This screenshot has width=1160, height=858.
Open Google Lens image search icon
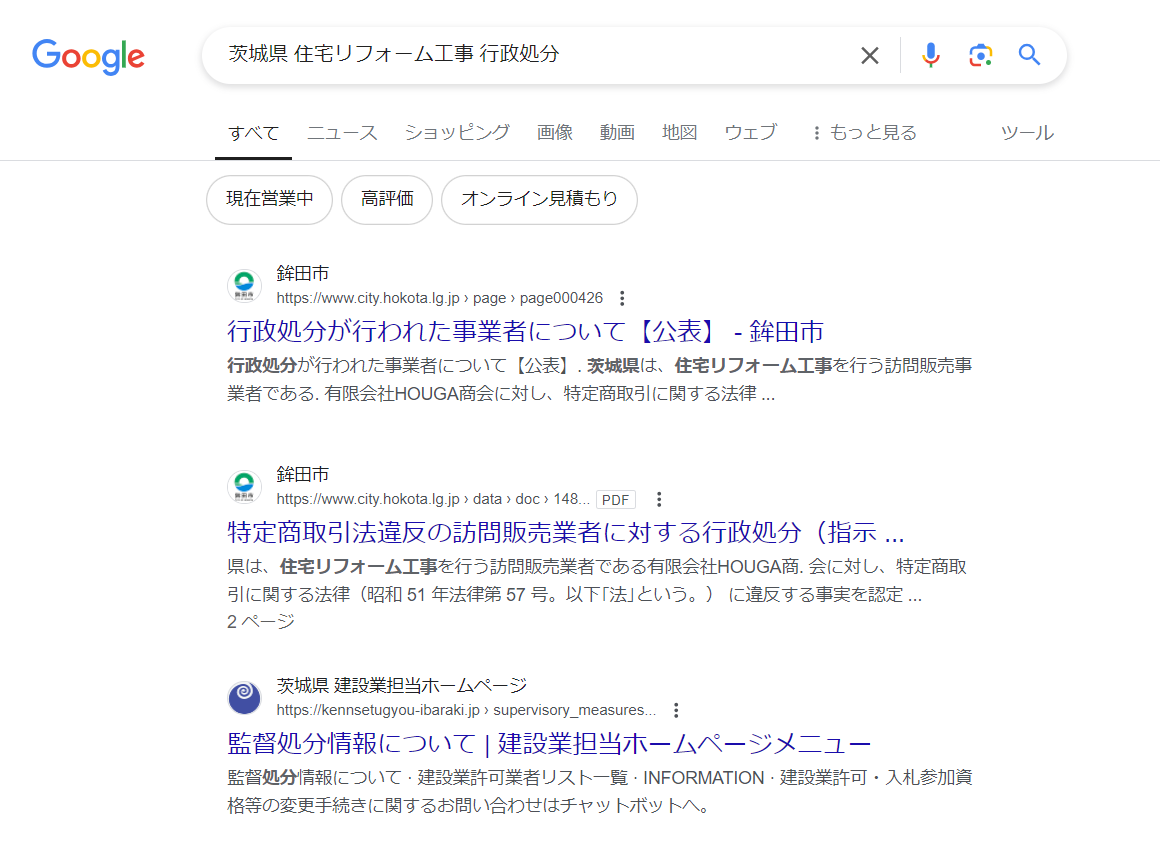point(980,55)
